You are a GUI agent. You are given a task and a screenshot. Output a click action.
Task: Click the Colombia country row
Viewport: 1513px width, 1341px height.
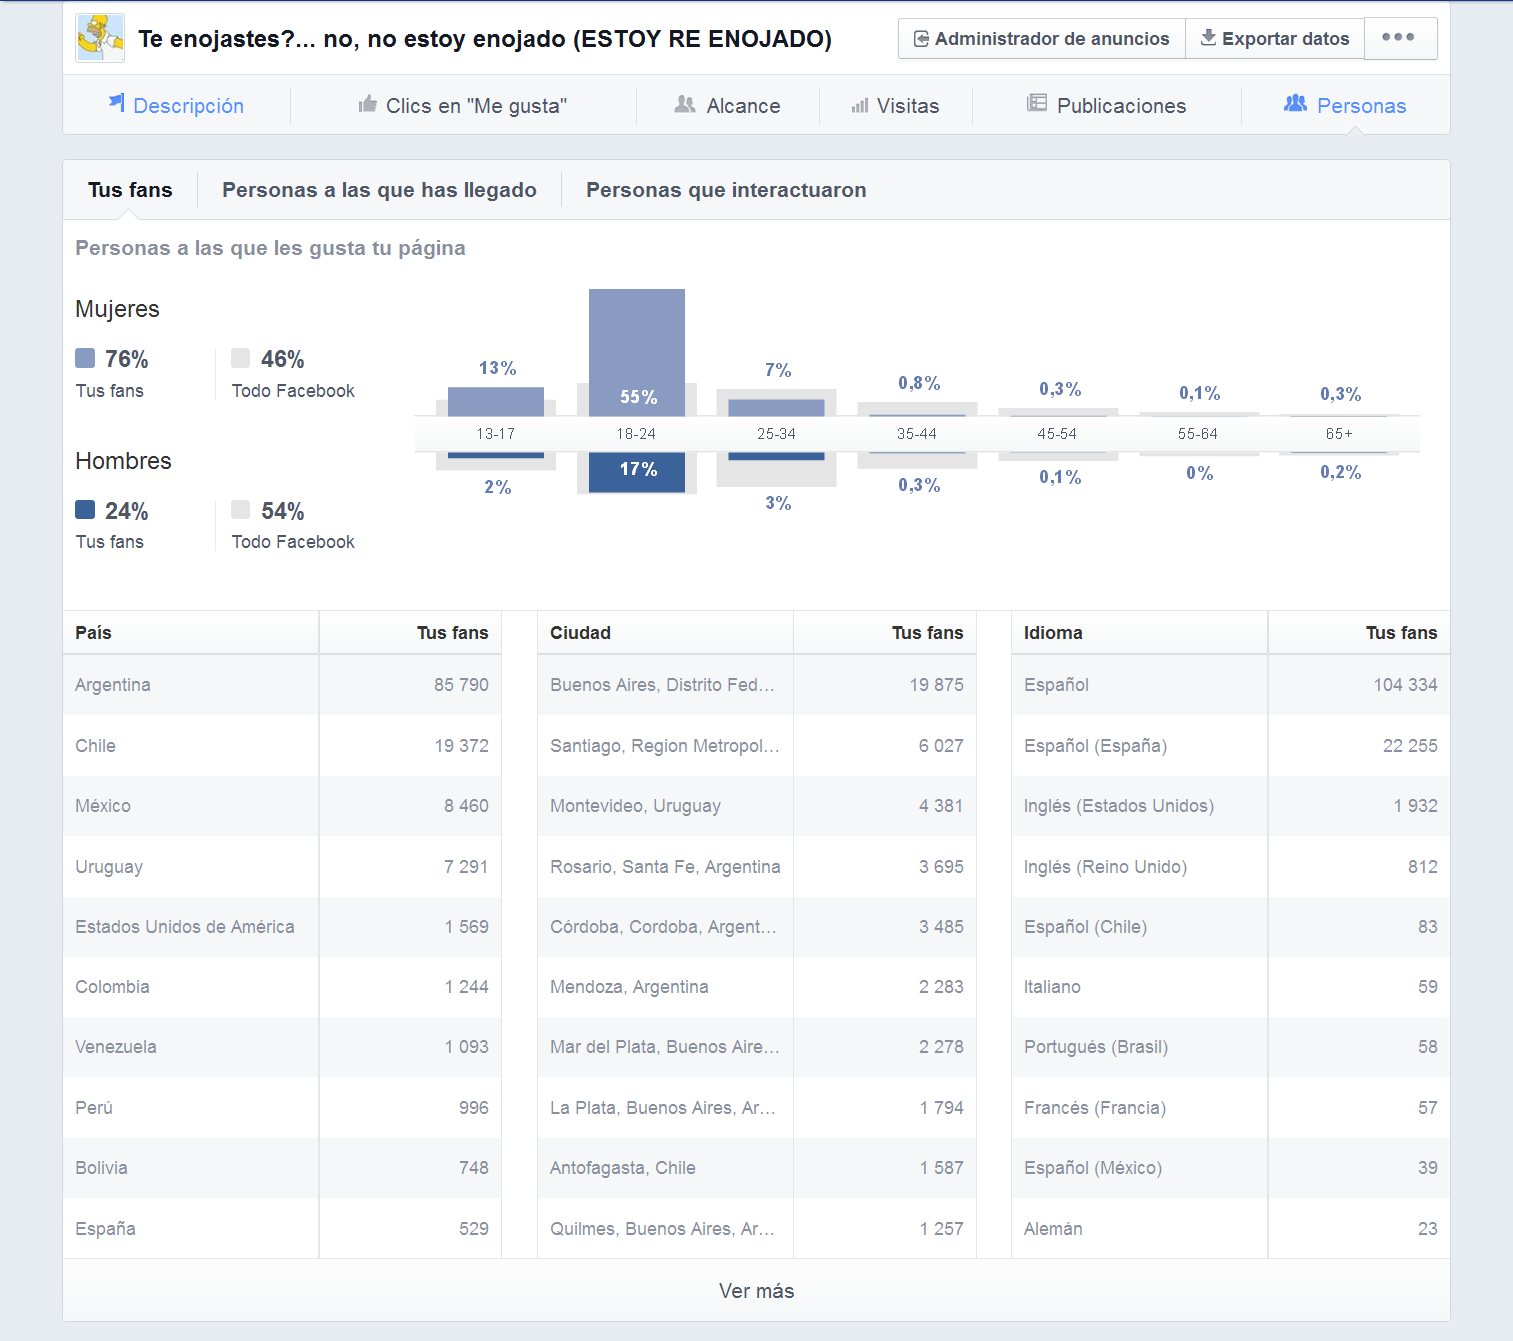pyautogui.click(x=282, y=987)
